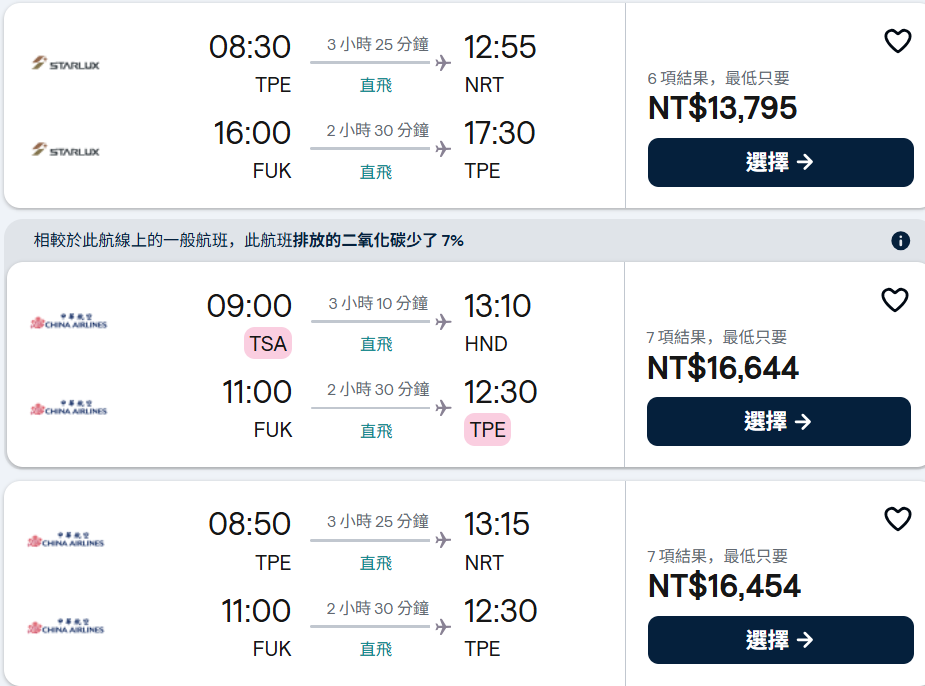Pick the NT$16,454 China Airlines itinerary

click(x=780, y=640)
